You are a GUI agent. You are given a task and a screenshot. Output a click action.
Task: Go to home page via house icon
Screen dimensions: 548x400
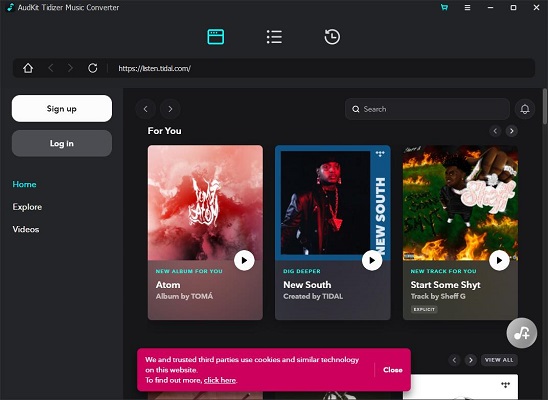pos(28,68)
